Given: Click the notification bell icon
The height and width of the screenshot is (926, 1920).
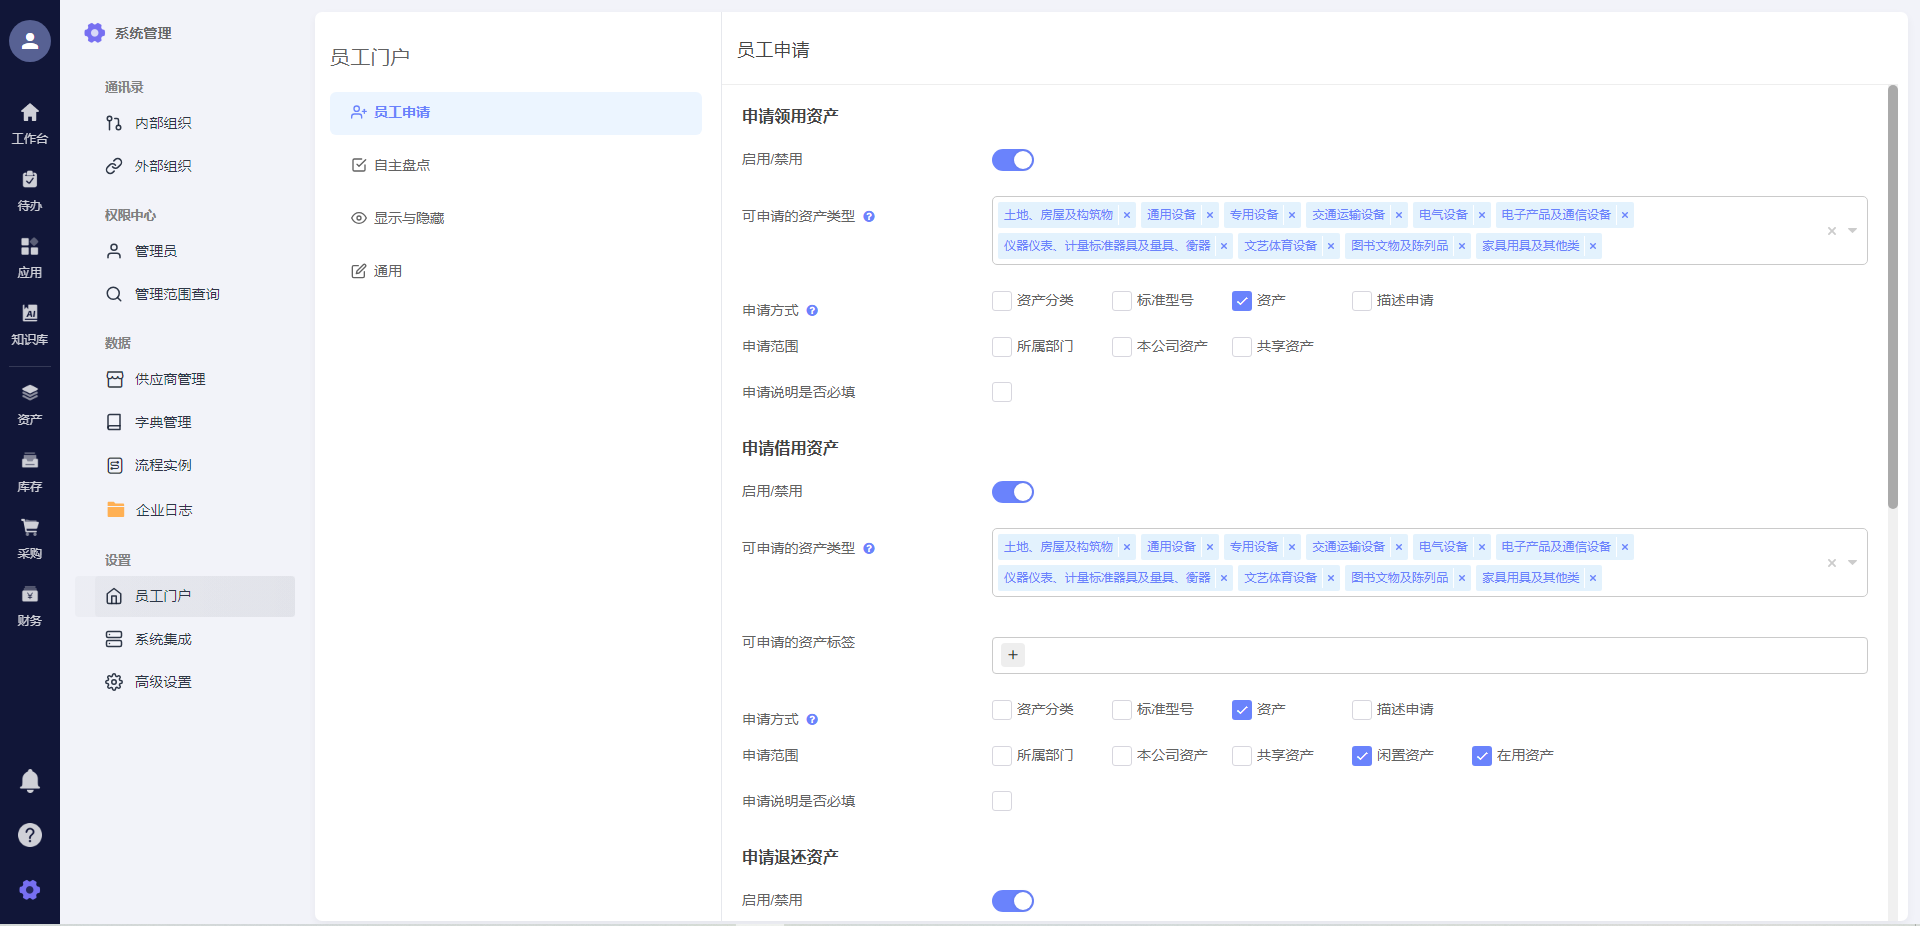Looking at the screenshot, I should pyautogui.click(x=30, y=781).
